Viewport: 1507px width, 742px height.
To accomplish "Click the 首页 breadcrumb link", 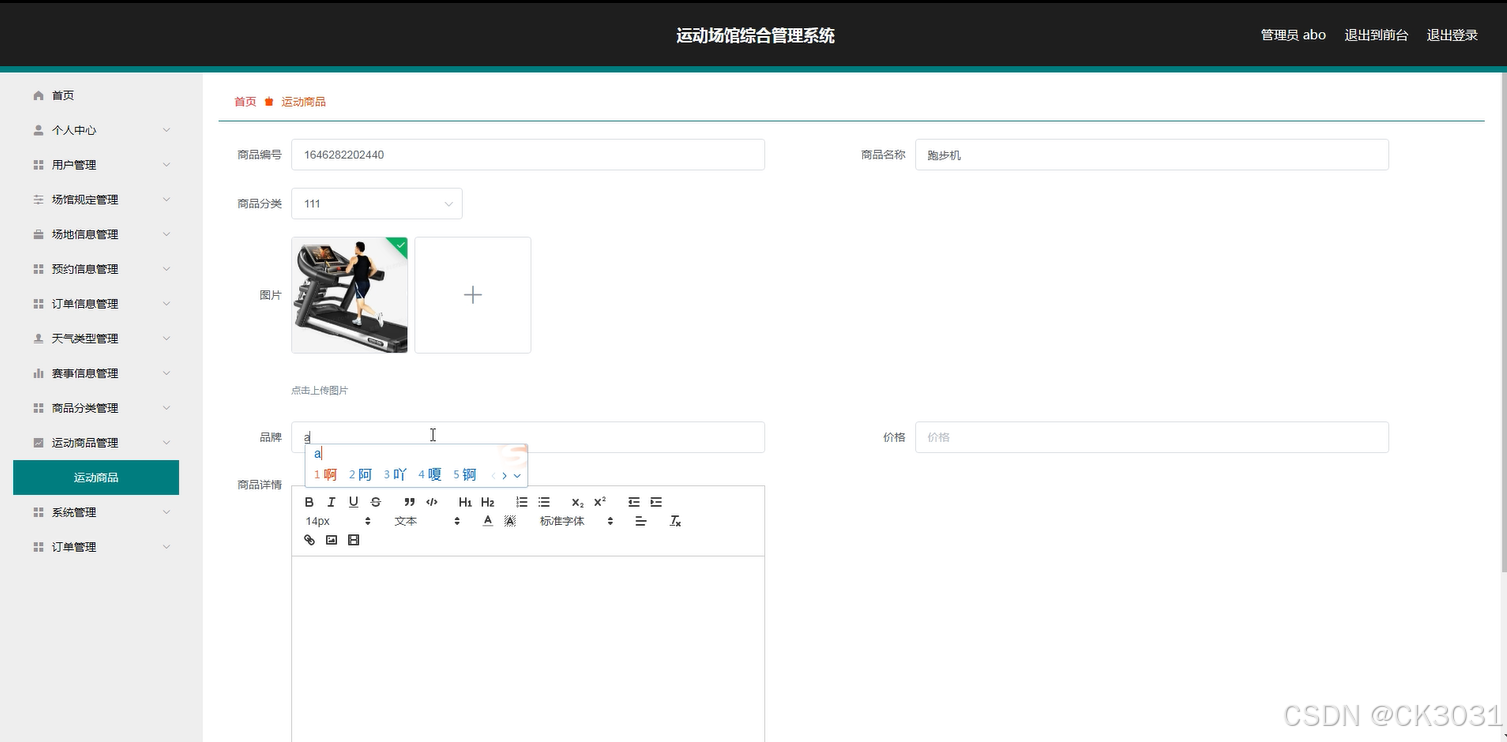I will pyautogui.click(x=245, y=102).
